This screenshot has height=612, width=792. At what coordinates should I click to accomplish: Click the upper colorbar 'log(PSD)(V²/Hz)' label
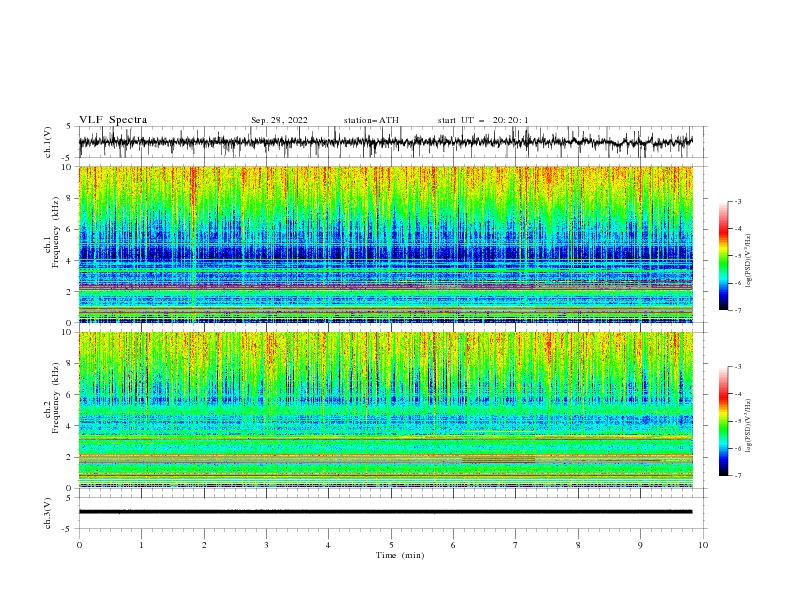(x=749, y=261)
